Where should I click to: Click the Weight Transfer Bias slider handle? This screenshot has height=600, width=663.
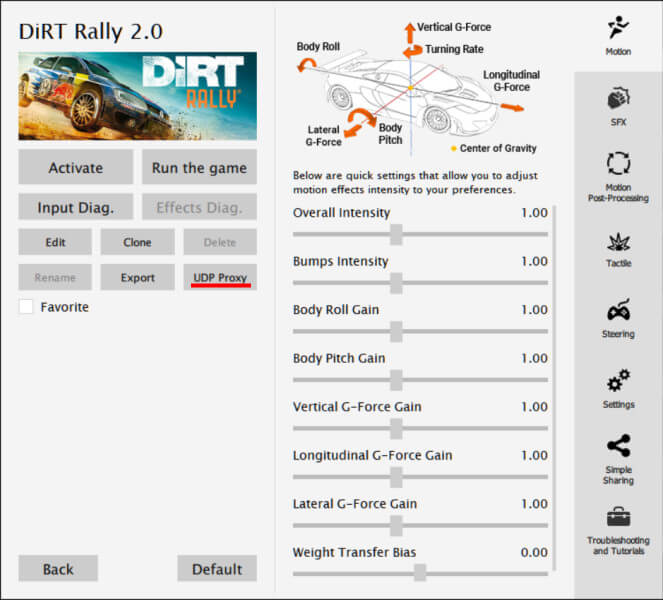(420, 573)
